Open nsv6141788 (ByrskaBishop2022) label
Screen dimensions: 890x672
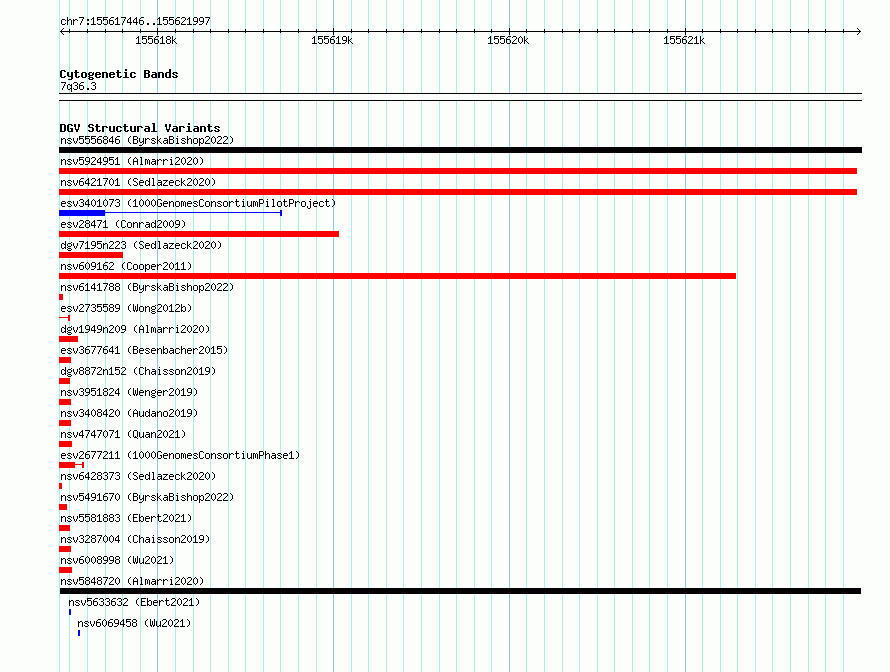click(x=147, y=287)
